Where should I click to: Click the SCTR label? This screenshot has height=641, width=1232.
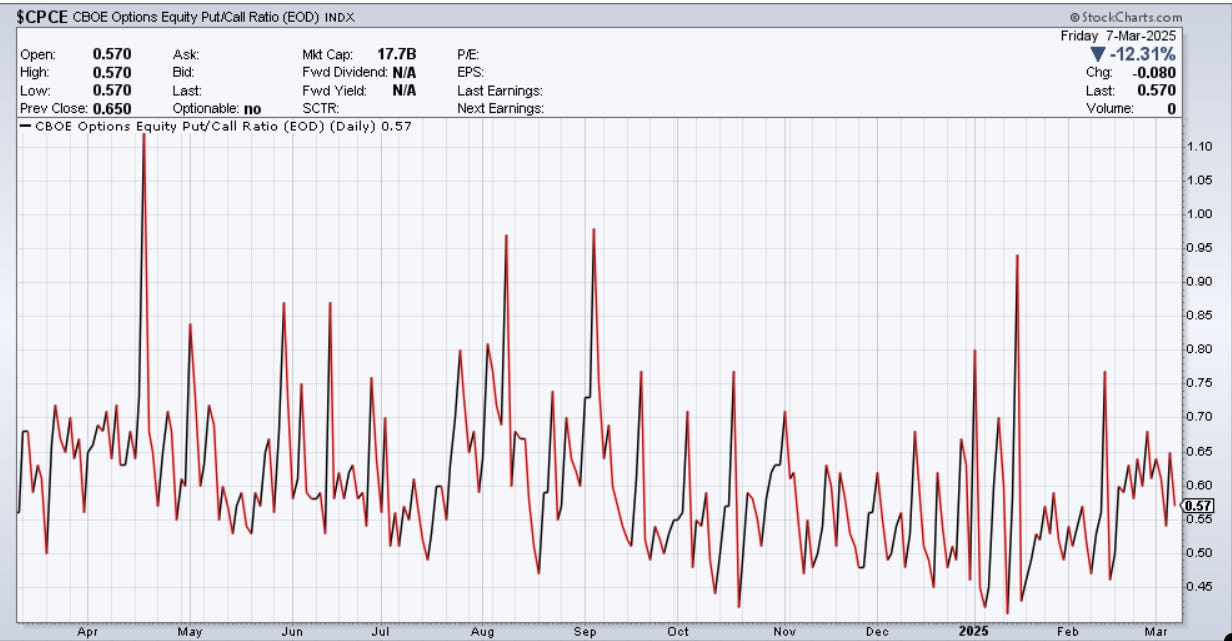point(320,108)
